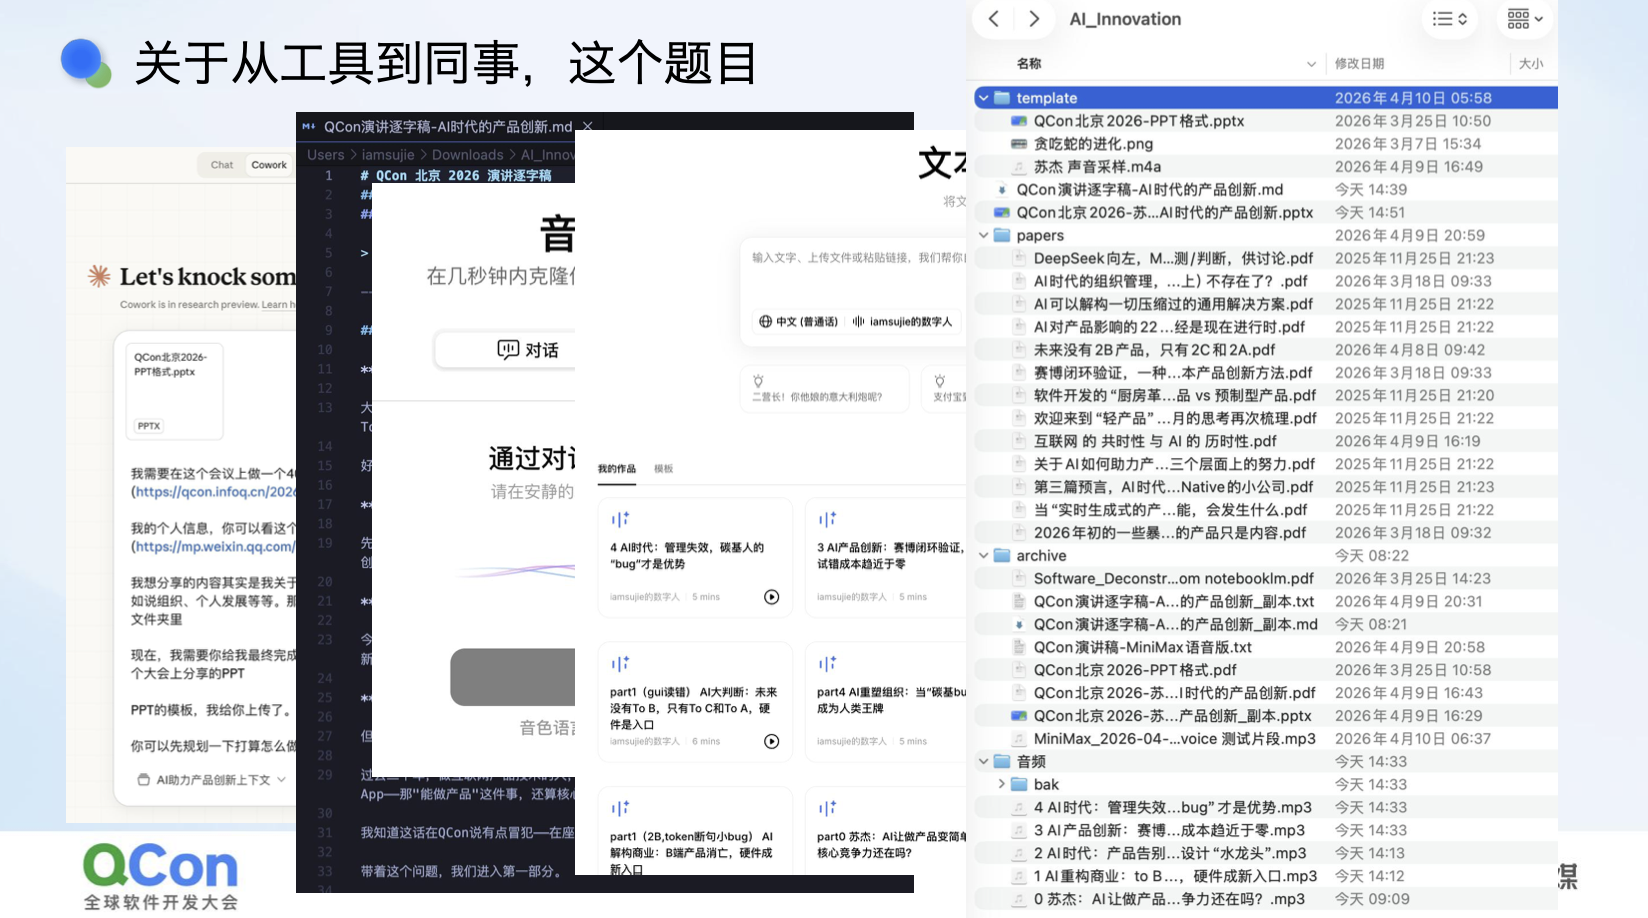The image size is (1648, 918).
Task: Toggle sort direction chevron in 名称 column
Action: pos(1311,64)
